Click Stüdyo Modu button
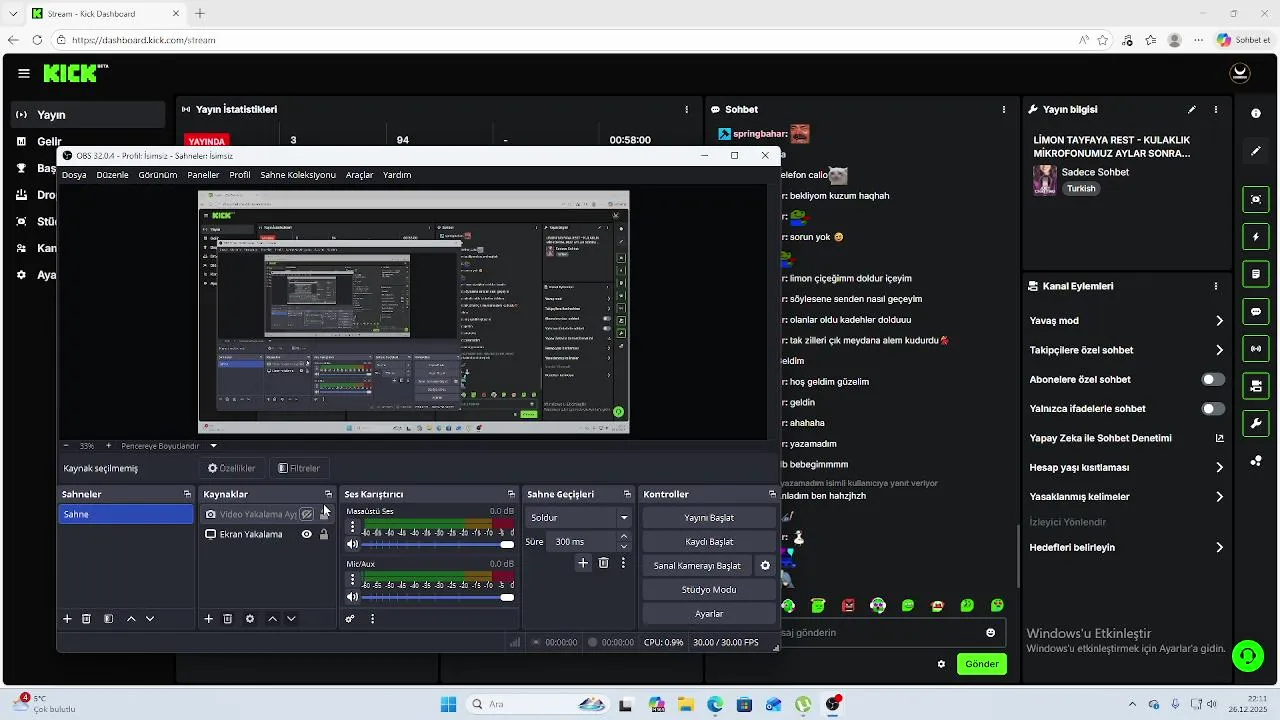The image size is (1280, 720). (709, 590)
